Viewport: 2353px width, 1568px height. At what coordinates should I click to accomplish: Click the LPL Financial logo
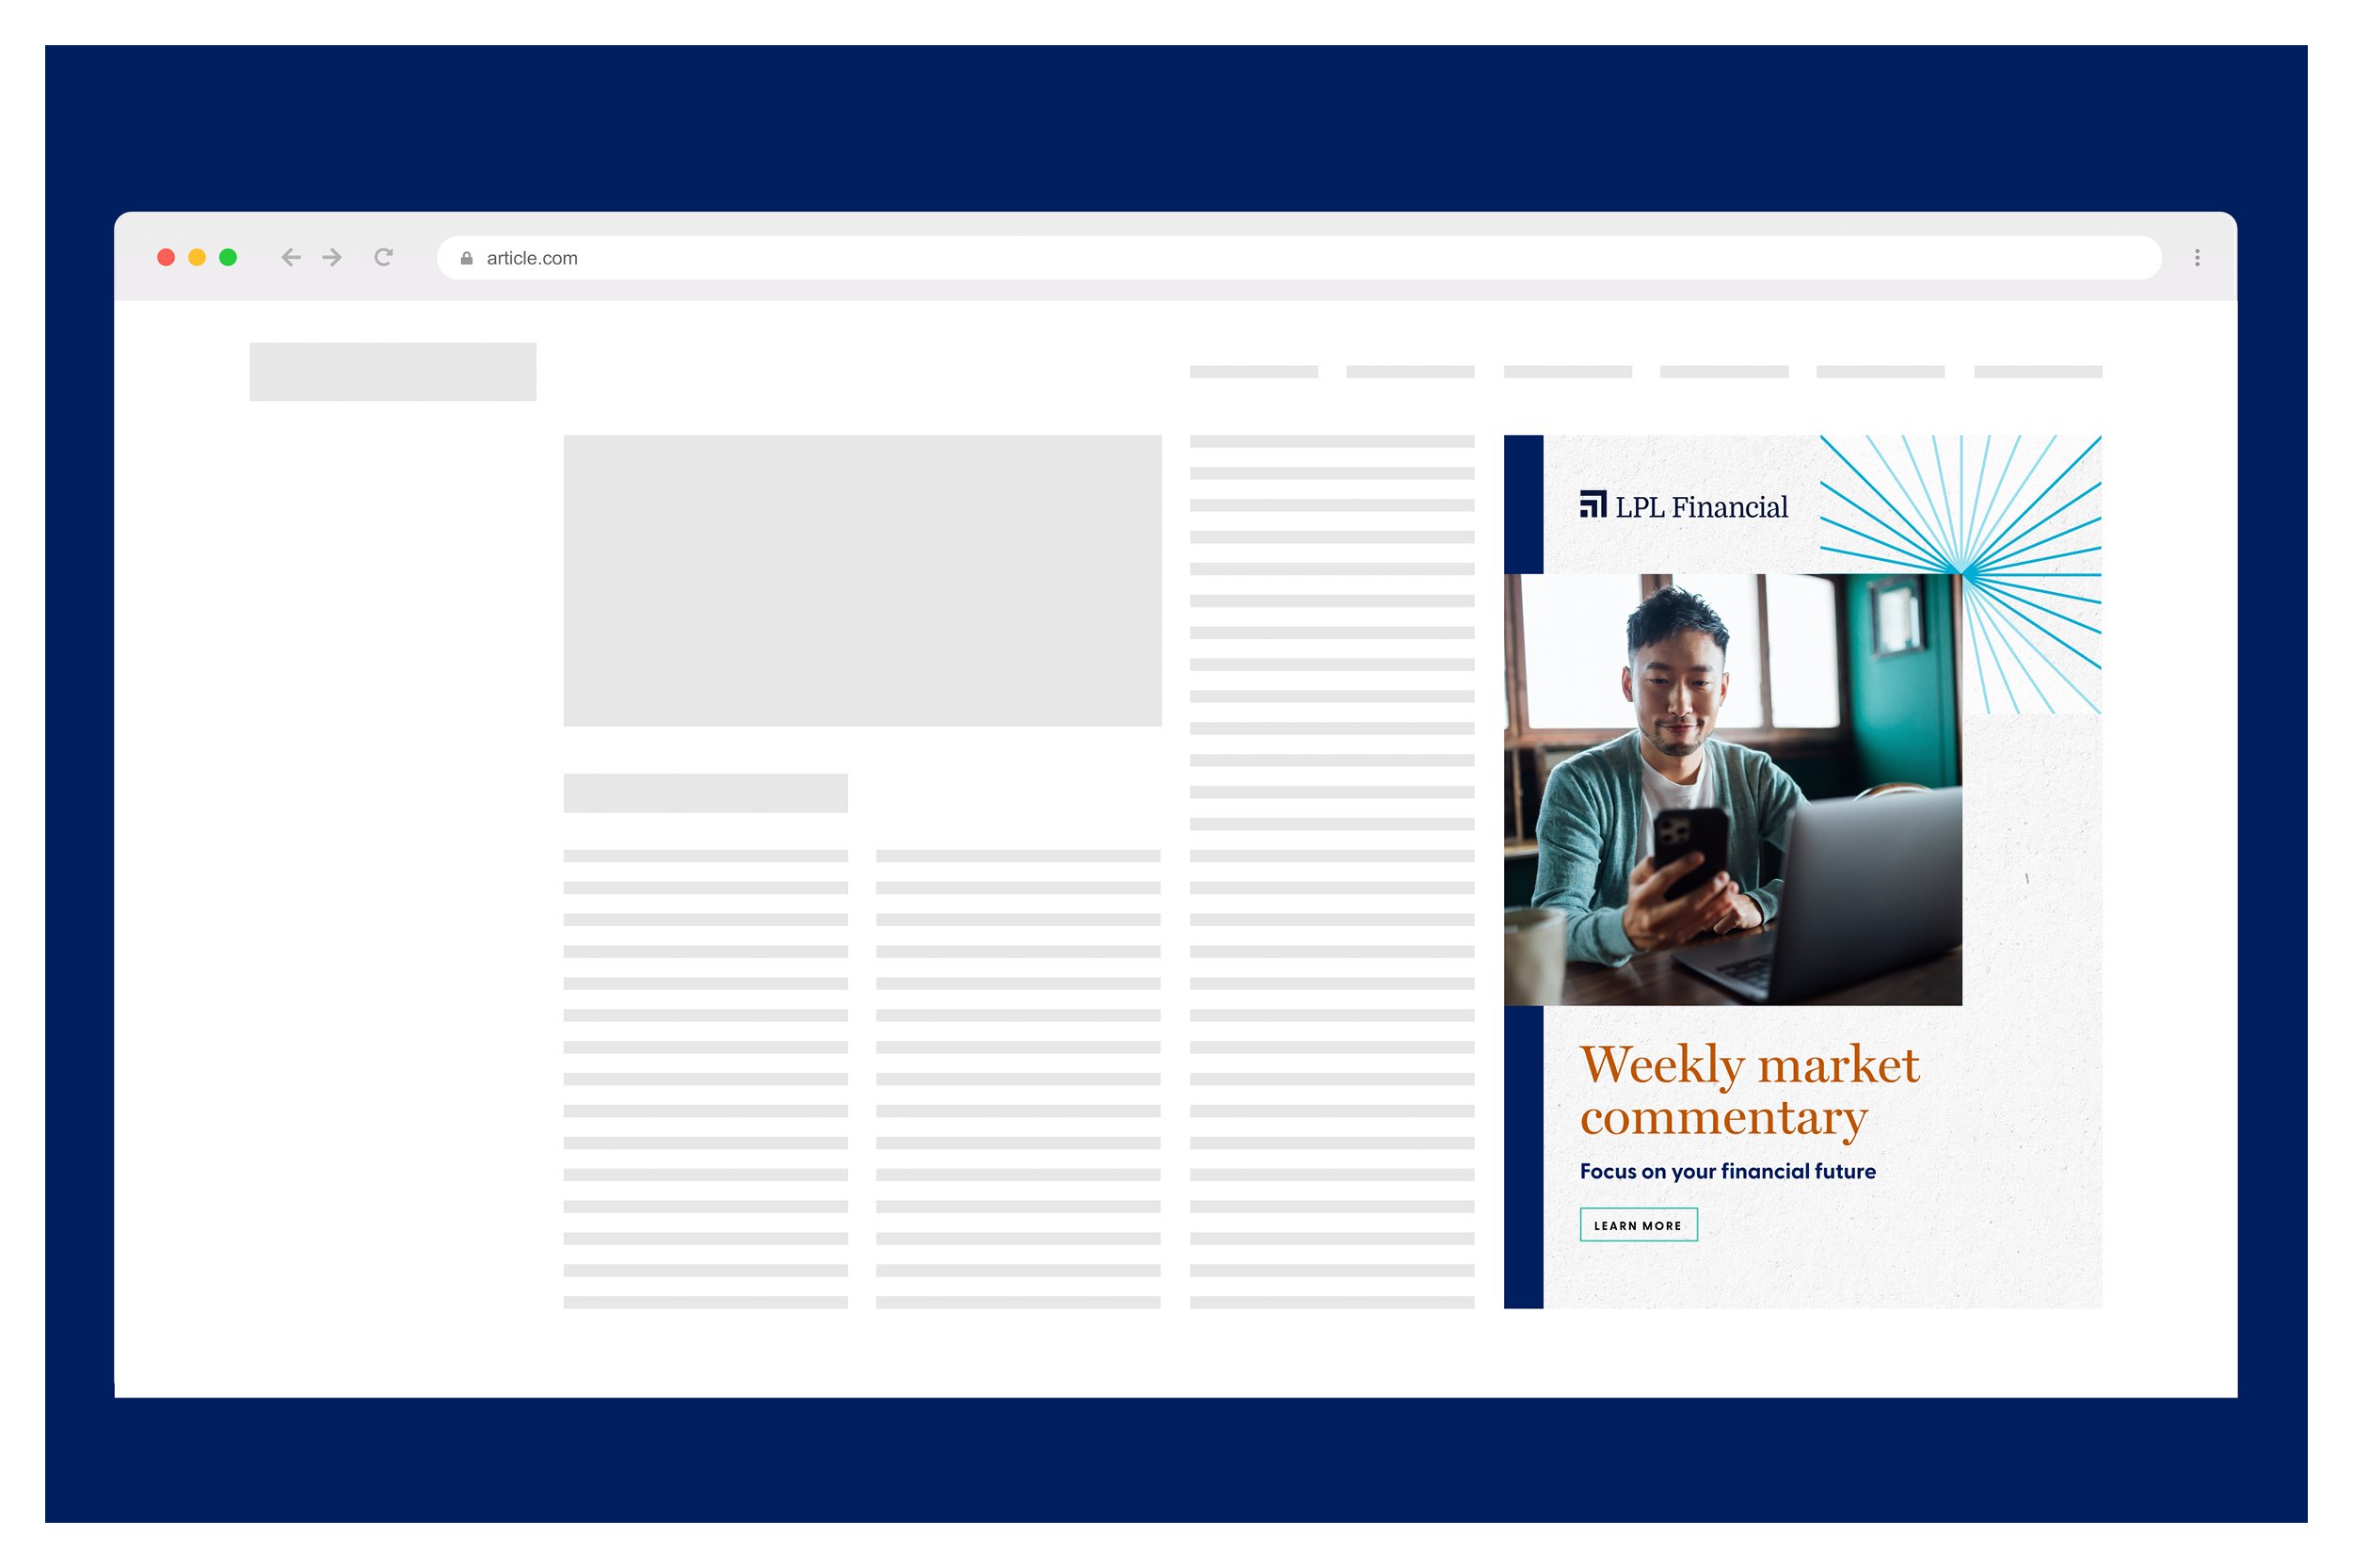tap(1683, 506)
